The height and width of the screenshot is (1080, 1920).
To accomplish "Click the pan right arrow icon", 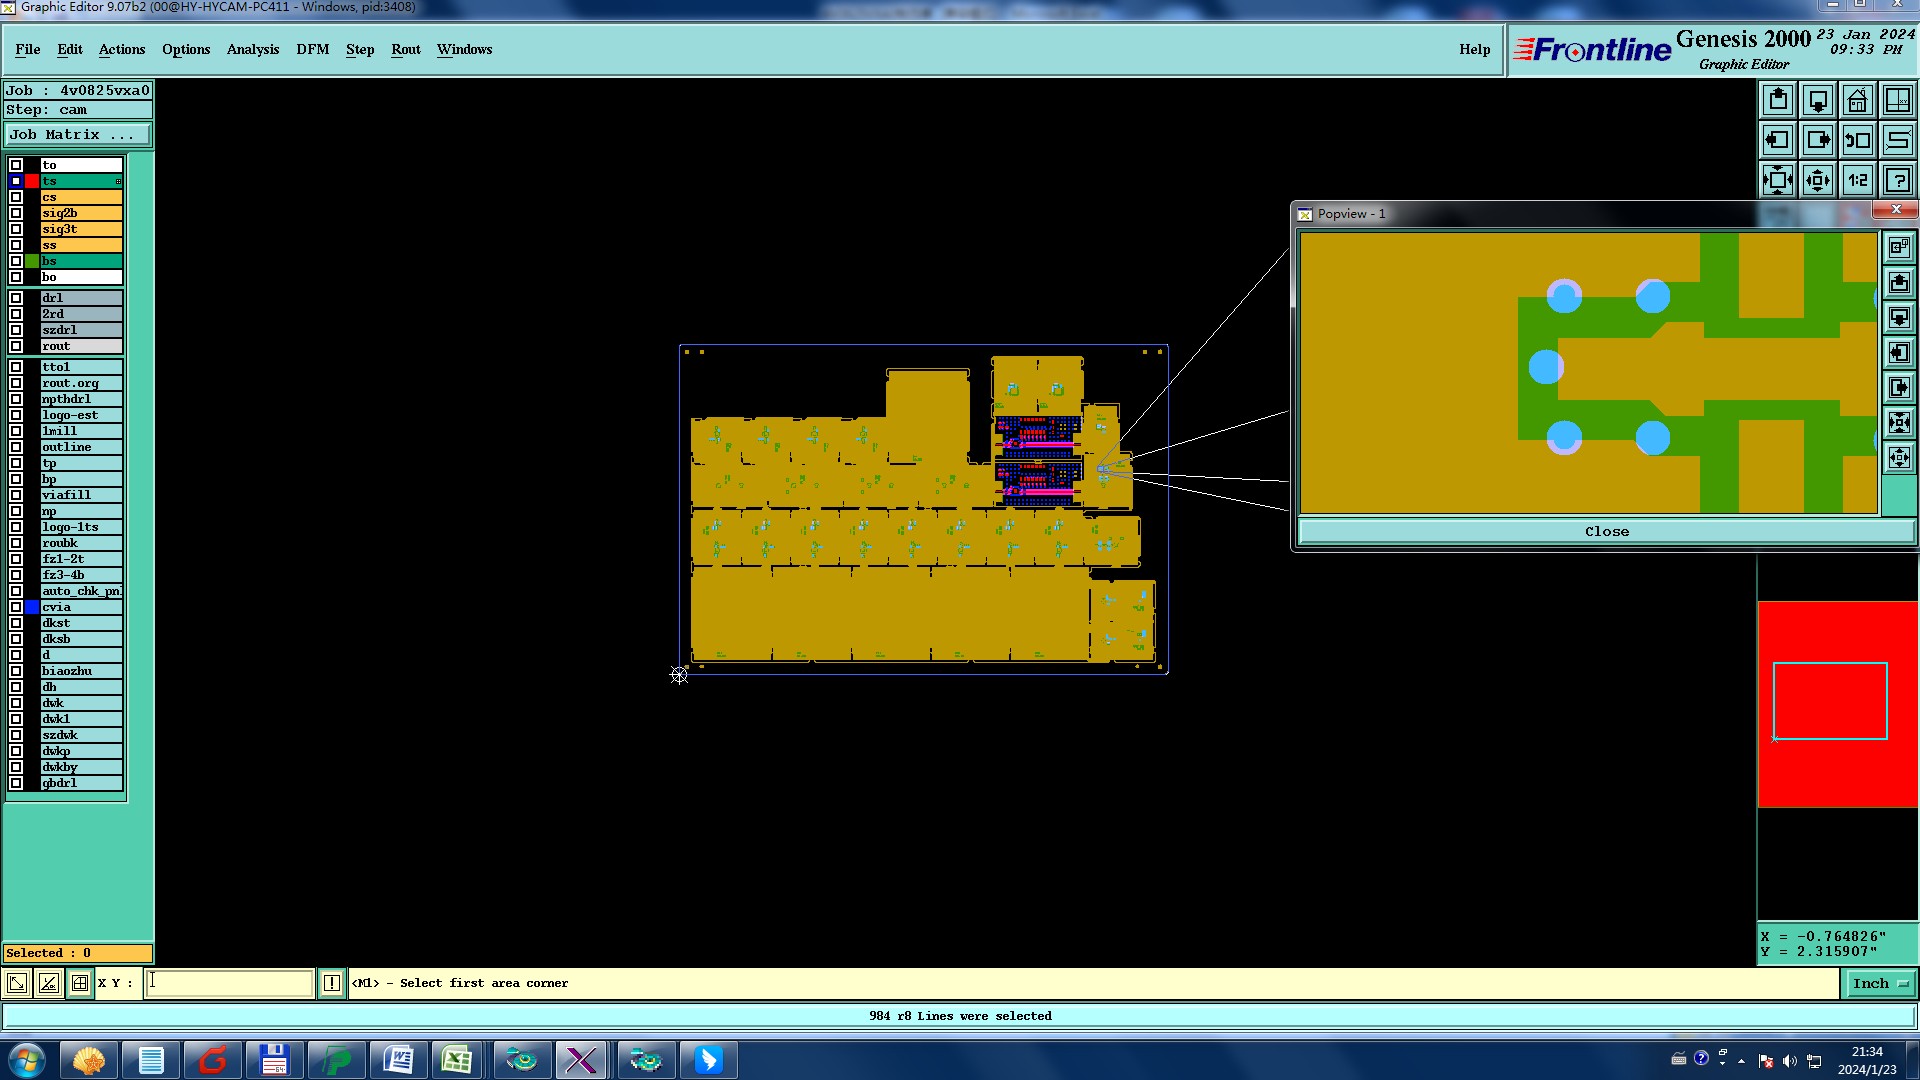I will click(1818, 140).
